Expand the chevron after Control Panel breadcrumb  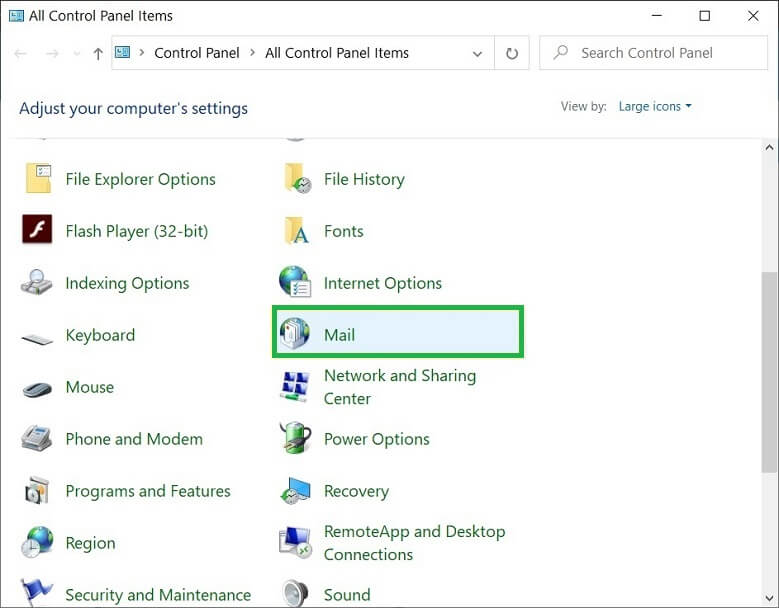(252, 52)
